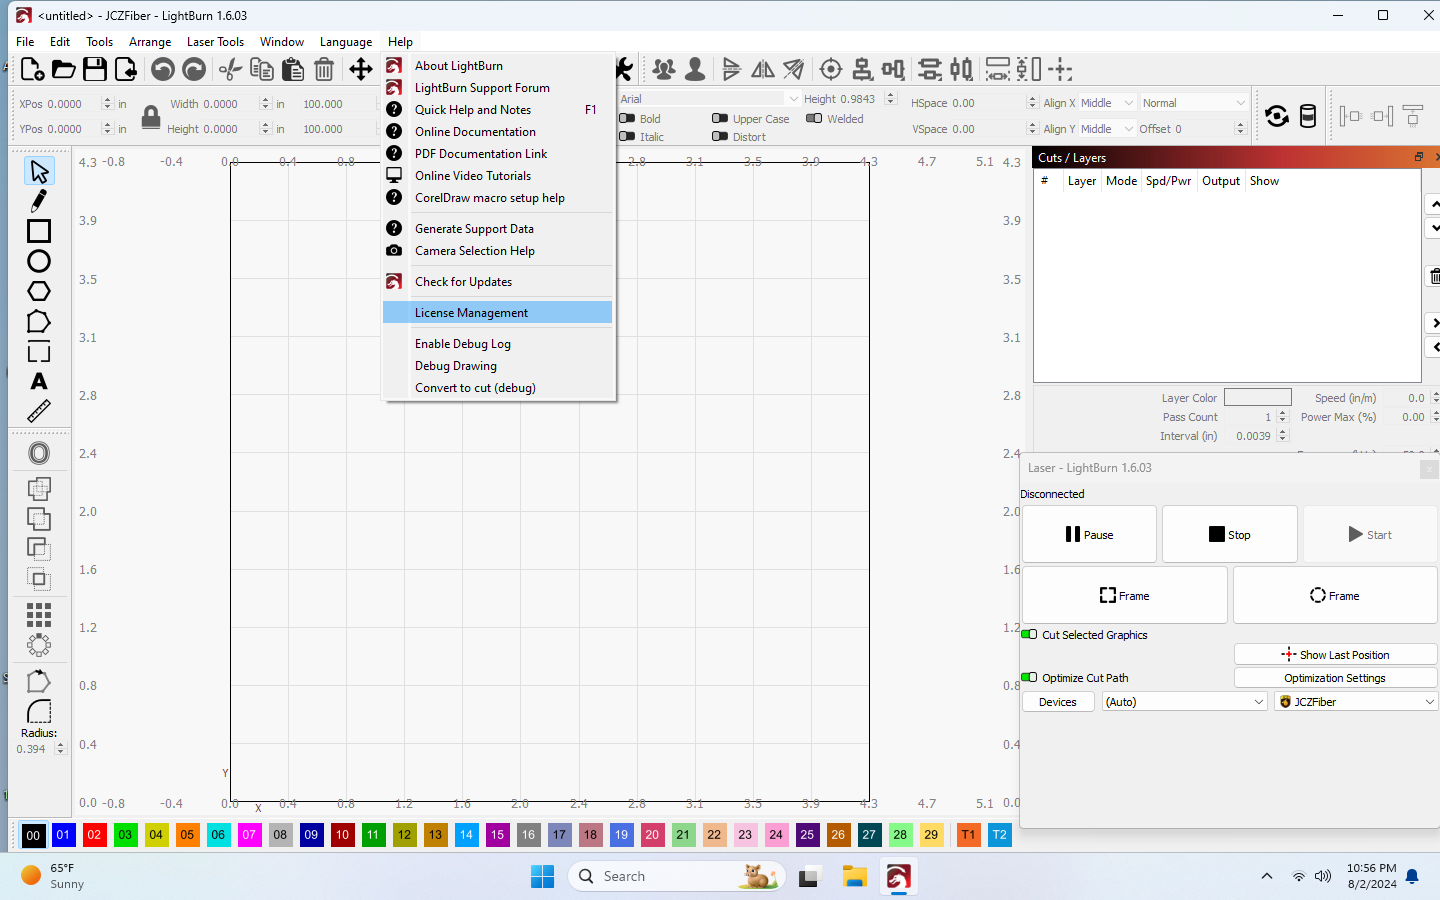Paste from clipboard via toolbar icon

293,69
